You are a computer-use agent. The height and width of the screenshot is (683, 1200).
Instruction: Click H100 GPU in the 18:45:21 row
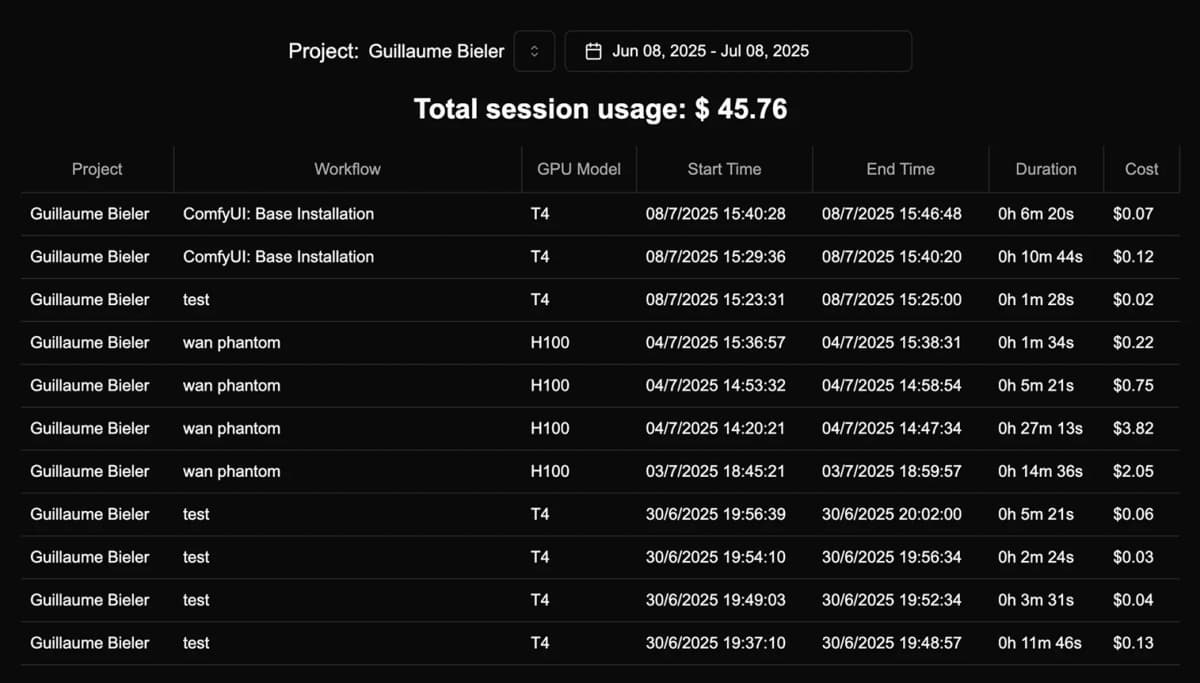pyautogui.click(x=550, y=472)
